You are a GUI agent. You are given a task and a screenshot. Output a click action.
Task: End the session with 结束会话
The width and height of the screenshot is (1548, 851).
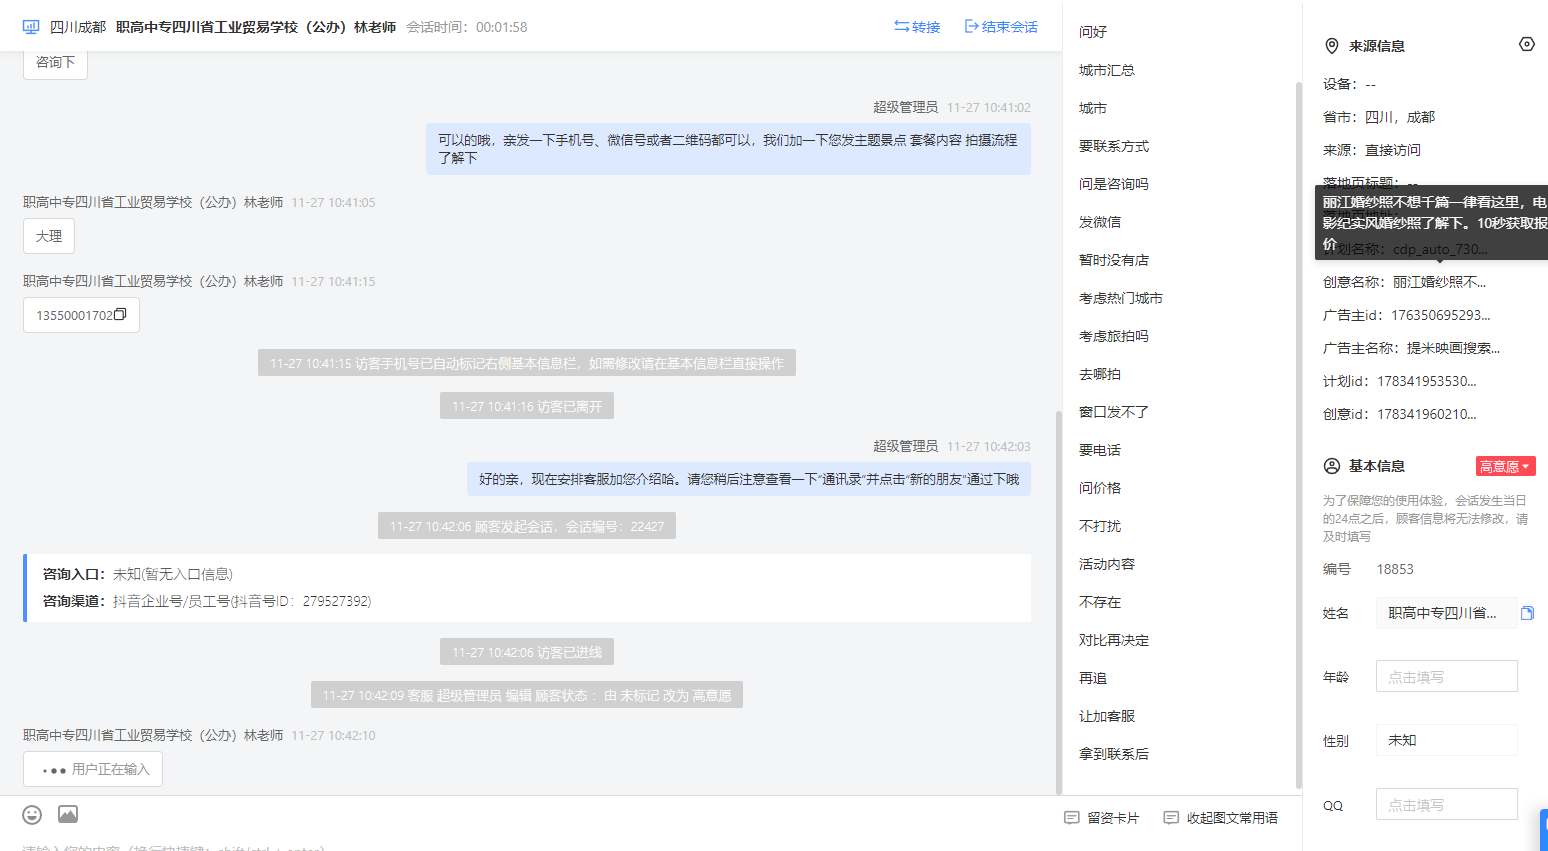(x=1001, y=27)
